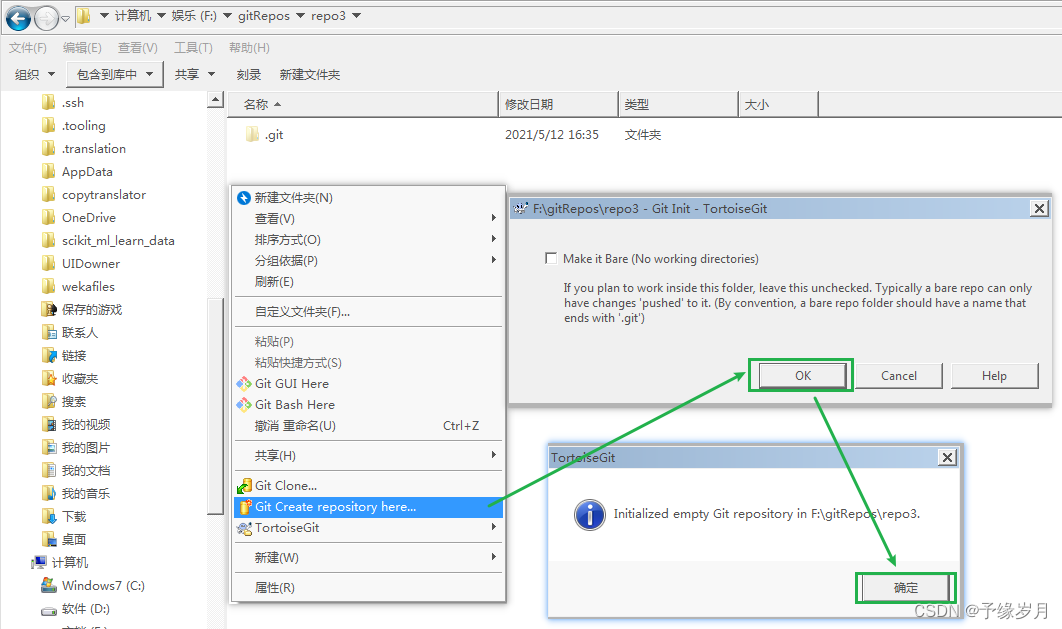Click Cancel in Git Init dialog
This screenshot has height=629, width=1062.
(899, 376)
